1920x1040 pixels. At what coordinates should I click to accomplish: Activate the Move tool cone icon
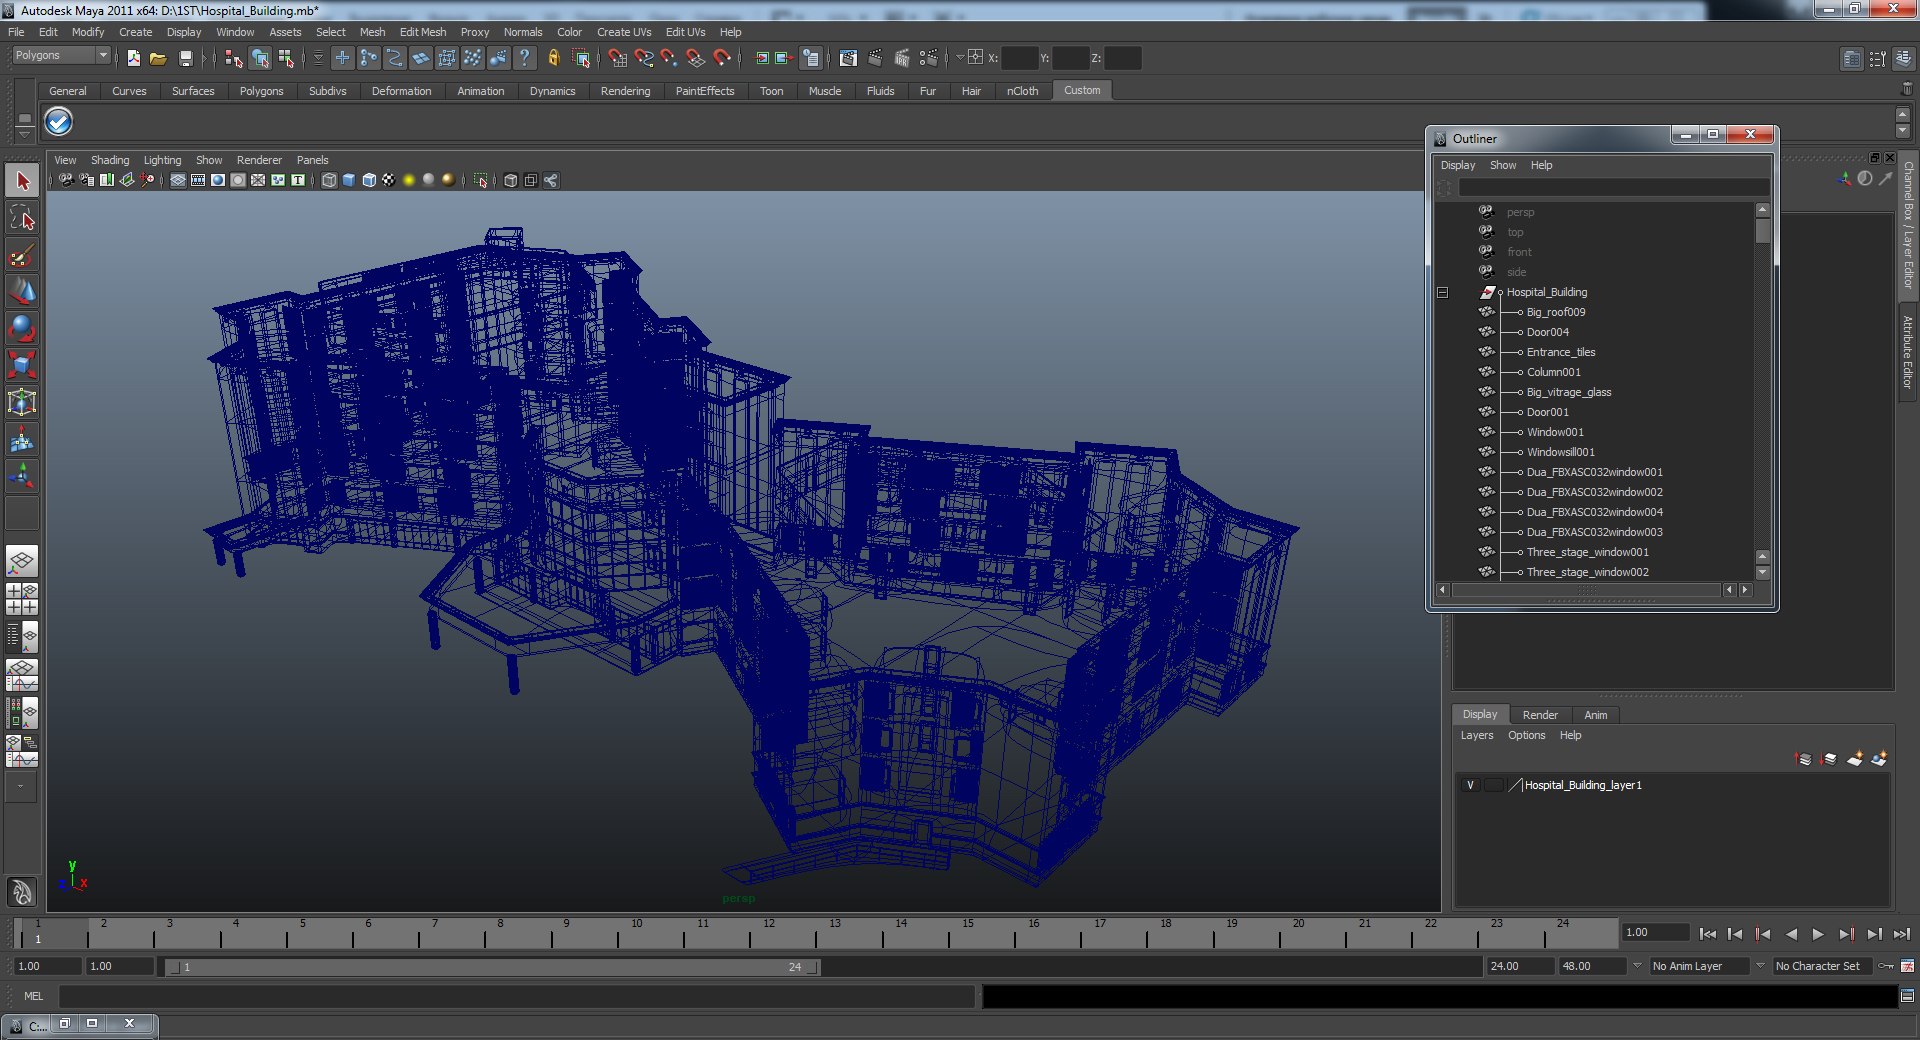click(22, 291)
